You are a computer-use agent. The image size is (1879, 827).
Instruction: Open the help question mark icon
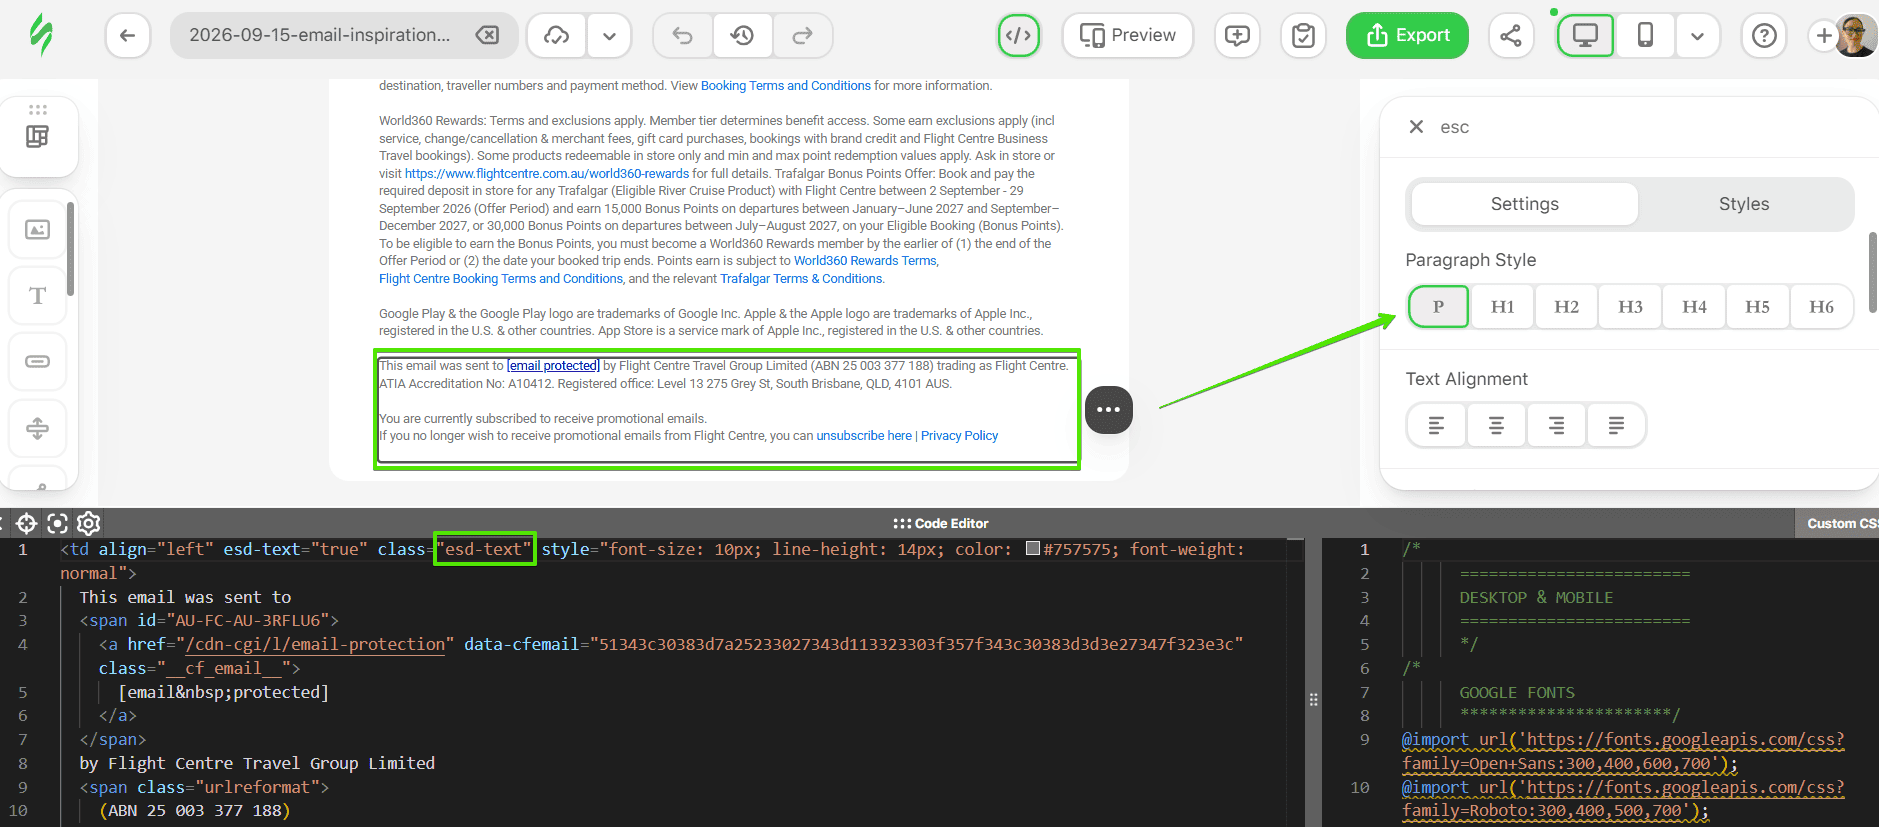tap(1764, 36)
